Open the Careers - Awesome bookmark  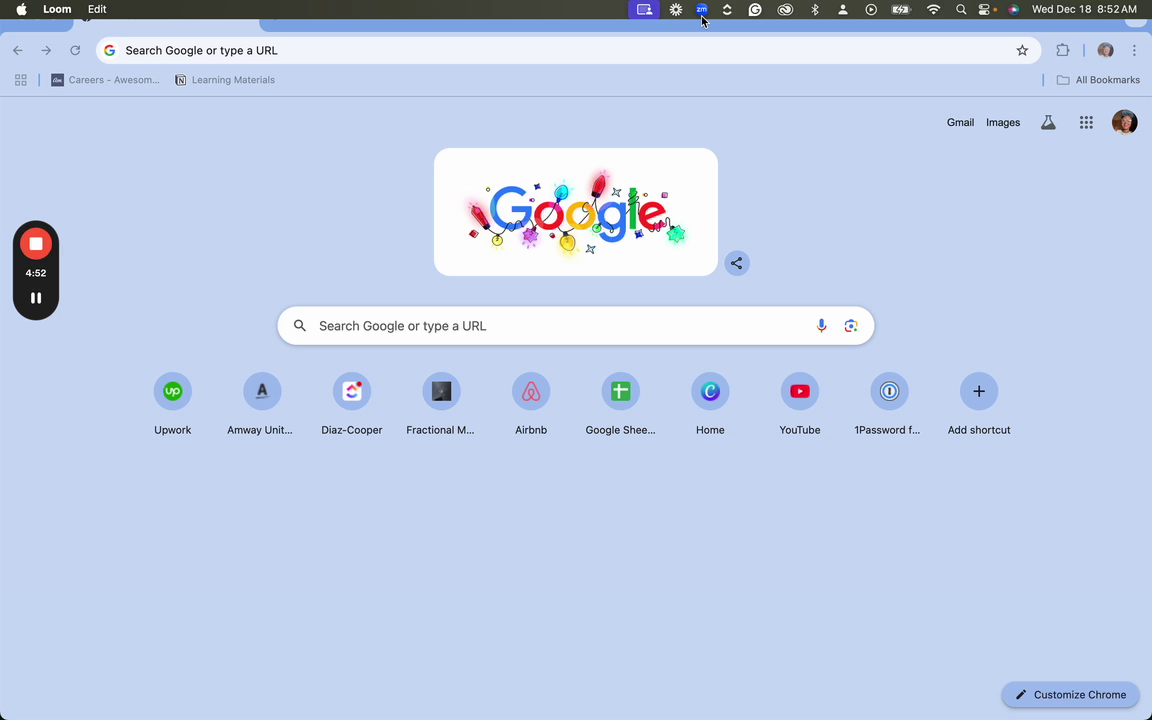click(x=105, y=80)
